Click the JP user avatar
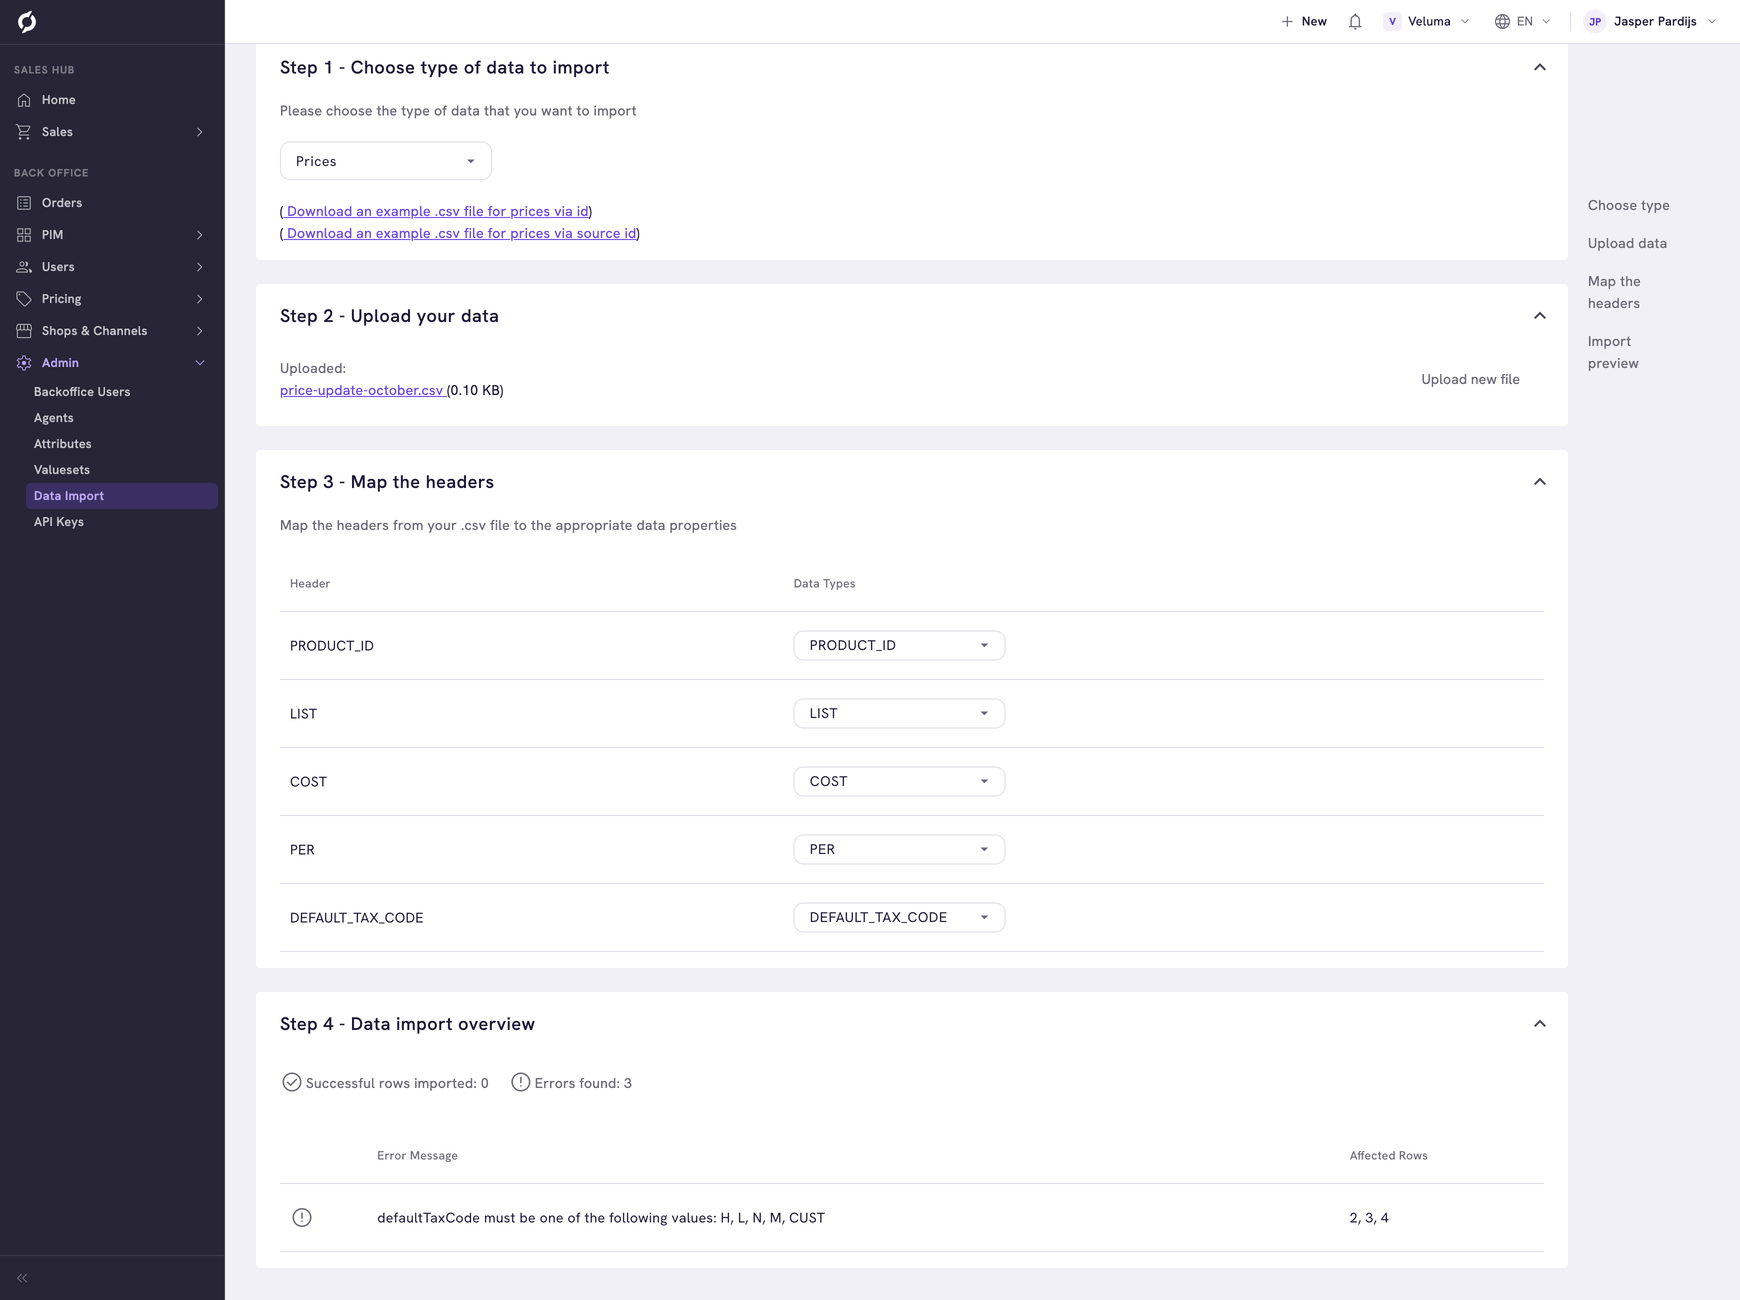1740x1300 pixels. click(x=1595, y=21)
